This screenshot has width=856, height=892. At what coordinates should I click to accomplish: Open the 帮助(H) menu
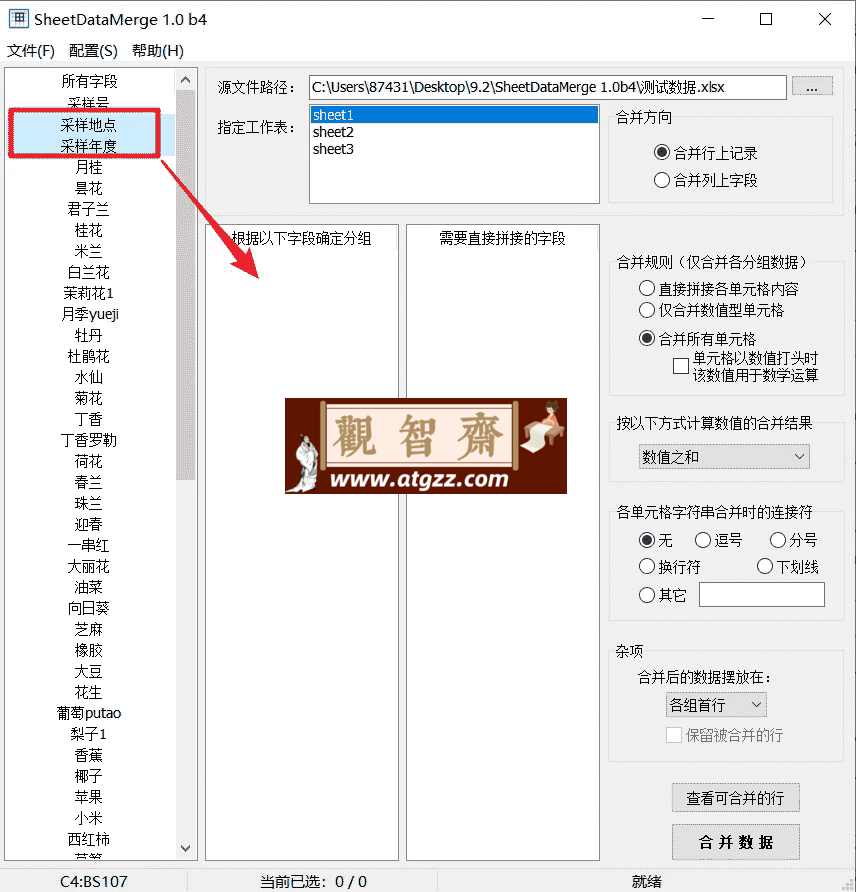(x=158, y=51)
